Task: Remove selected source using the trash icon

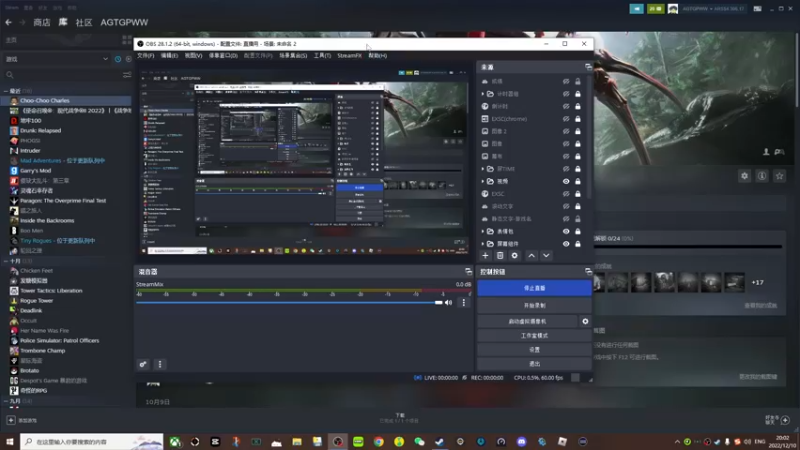Action: pos(500,256)
